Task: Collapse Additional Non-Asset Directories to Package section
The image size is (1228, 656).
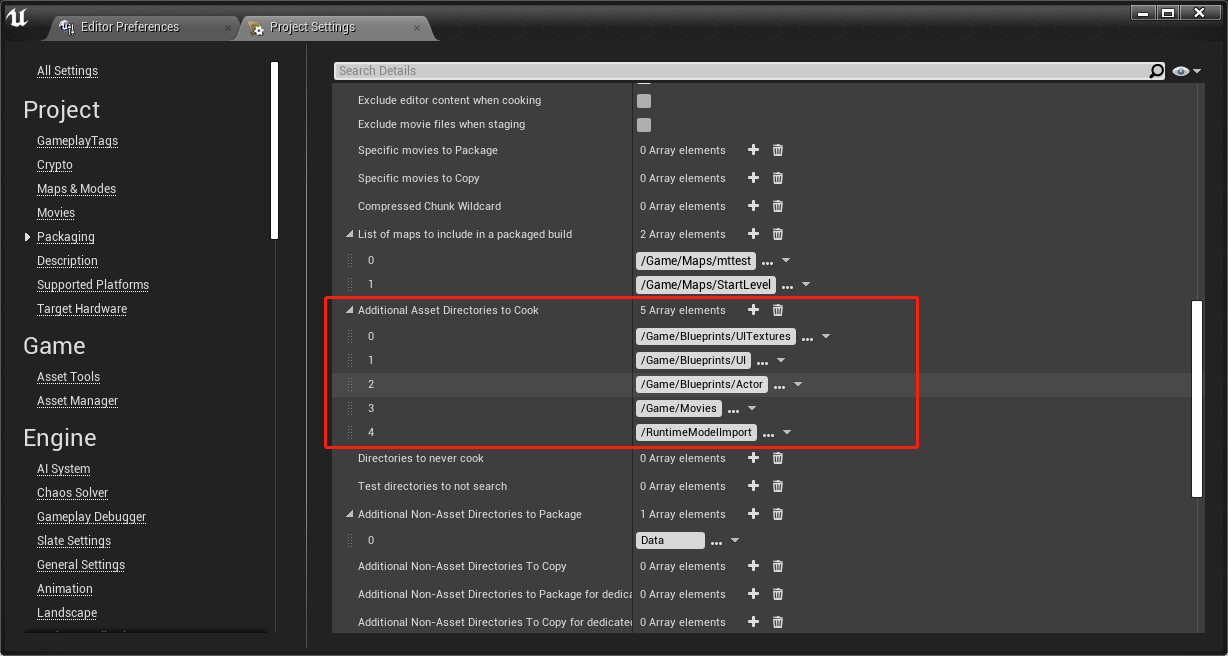Action: 350,514
